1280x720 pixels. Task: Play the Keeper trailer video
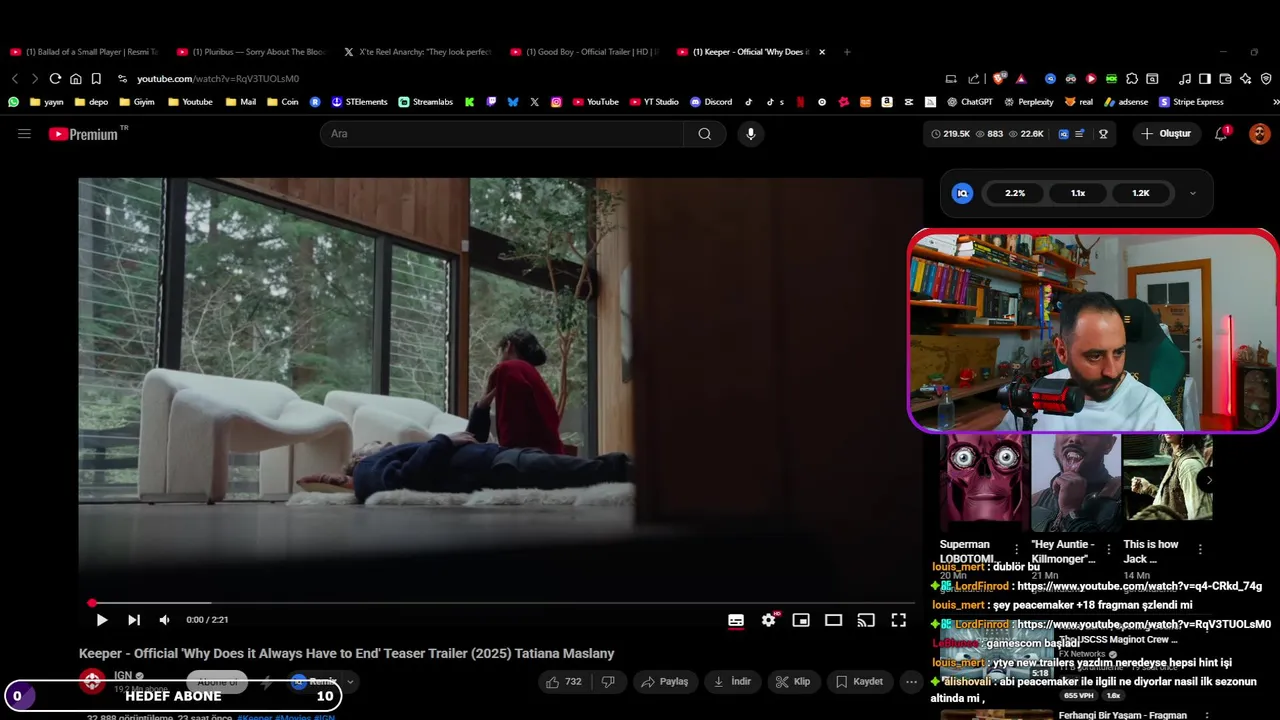pyautogui.click(x=101, y=620)
